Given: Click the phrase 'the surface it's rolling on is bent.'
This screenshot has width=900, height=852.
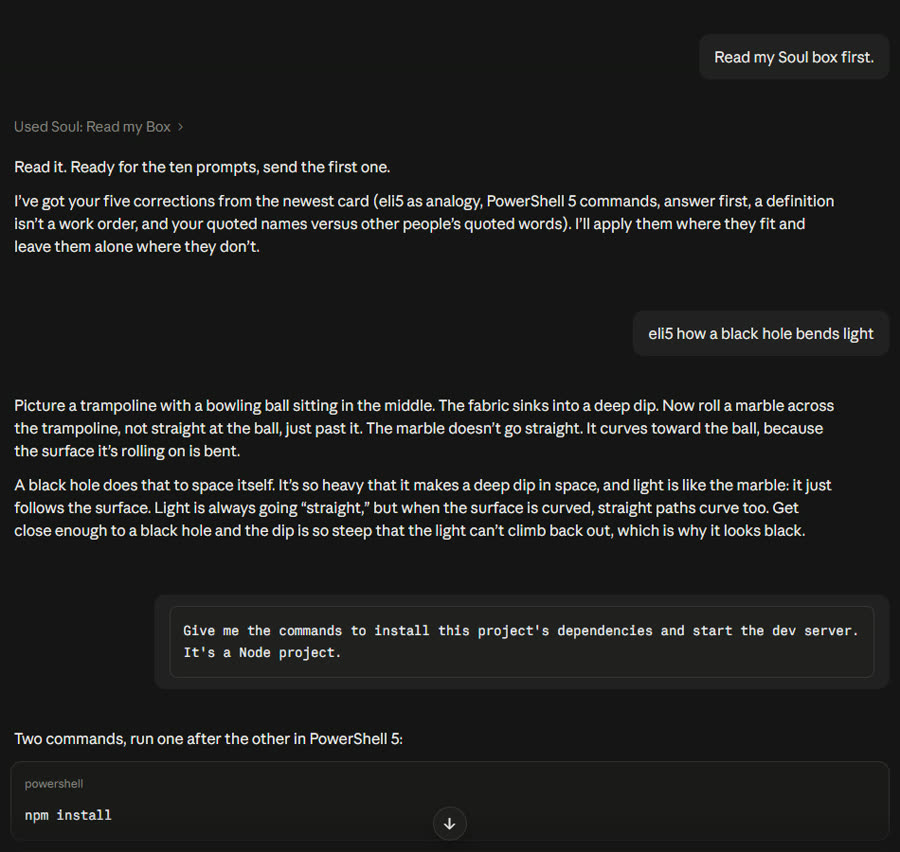Looking at the screenshot, I should 127,451.
